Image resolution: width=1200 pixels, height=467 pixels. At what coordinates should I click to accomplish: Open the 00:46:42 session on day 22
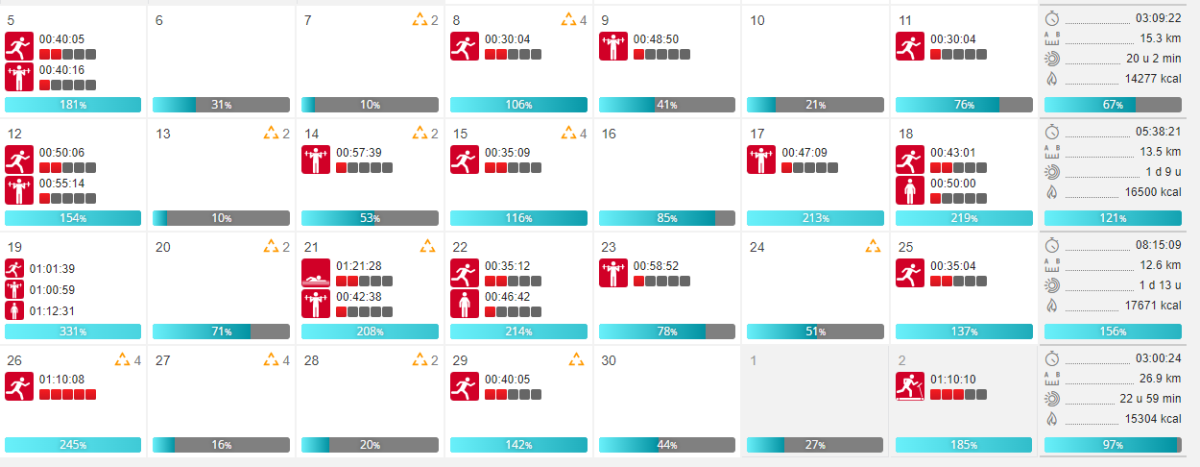506,297
